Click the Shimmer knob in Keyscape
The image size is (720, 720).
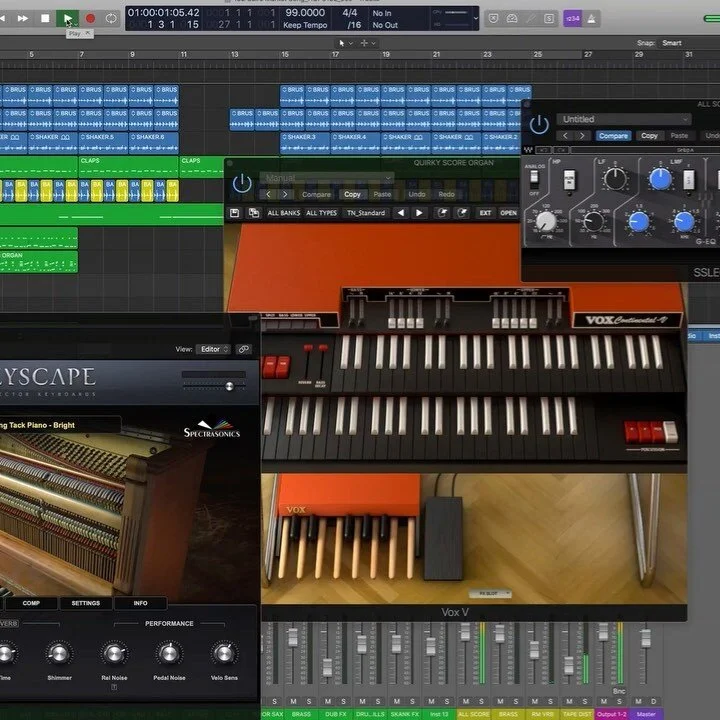tap(59, 652)
